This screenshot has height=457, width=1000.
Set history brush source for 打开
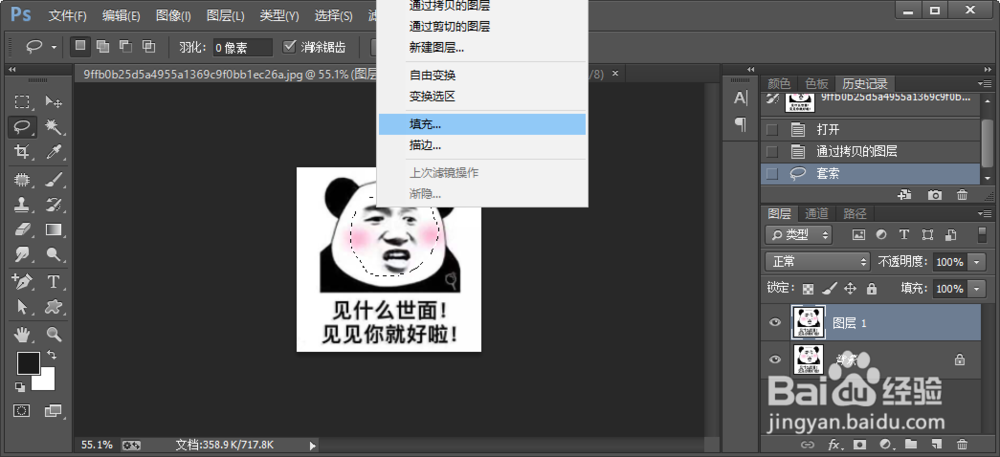[x=772, y=130]
